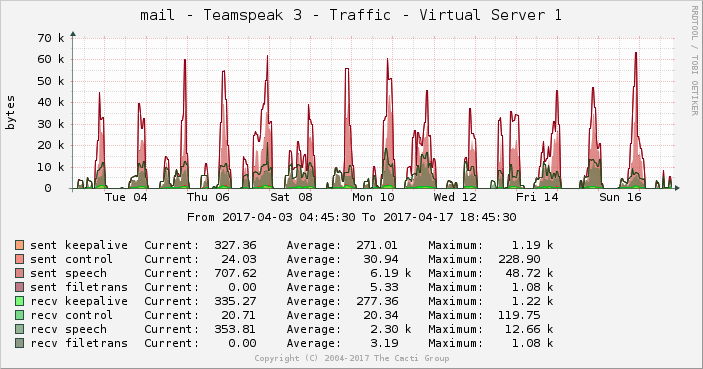The width and height of the screenshot is (703, 369).
Task: Click sent keepalive current value 327.36
Action: click(x=235, y=245)
